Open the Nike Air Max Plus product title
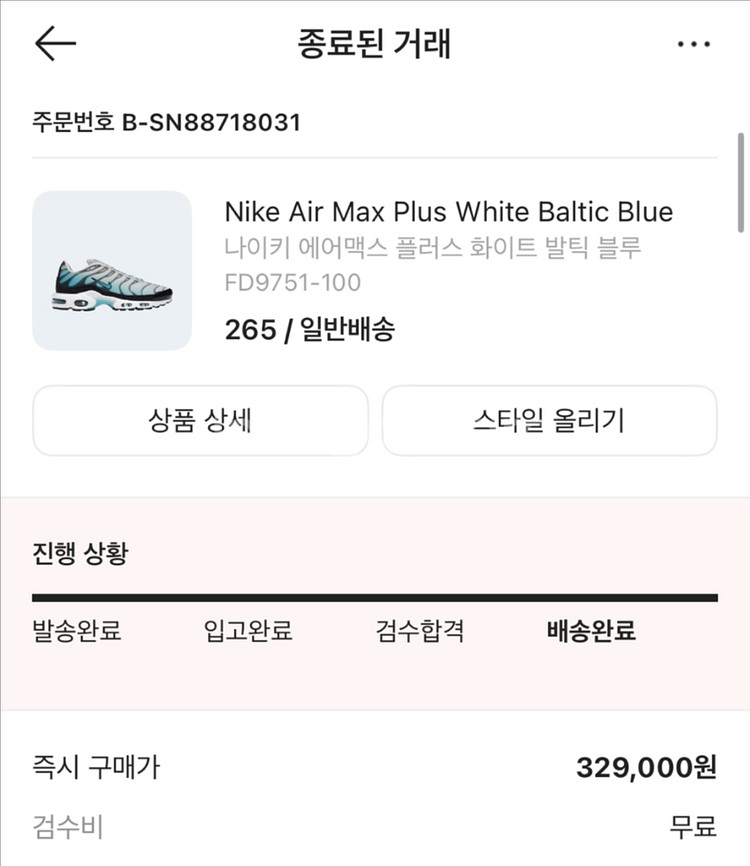750x866 pixels. click(x=448, y=212)
